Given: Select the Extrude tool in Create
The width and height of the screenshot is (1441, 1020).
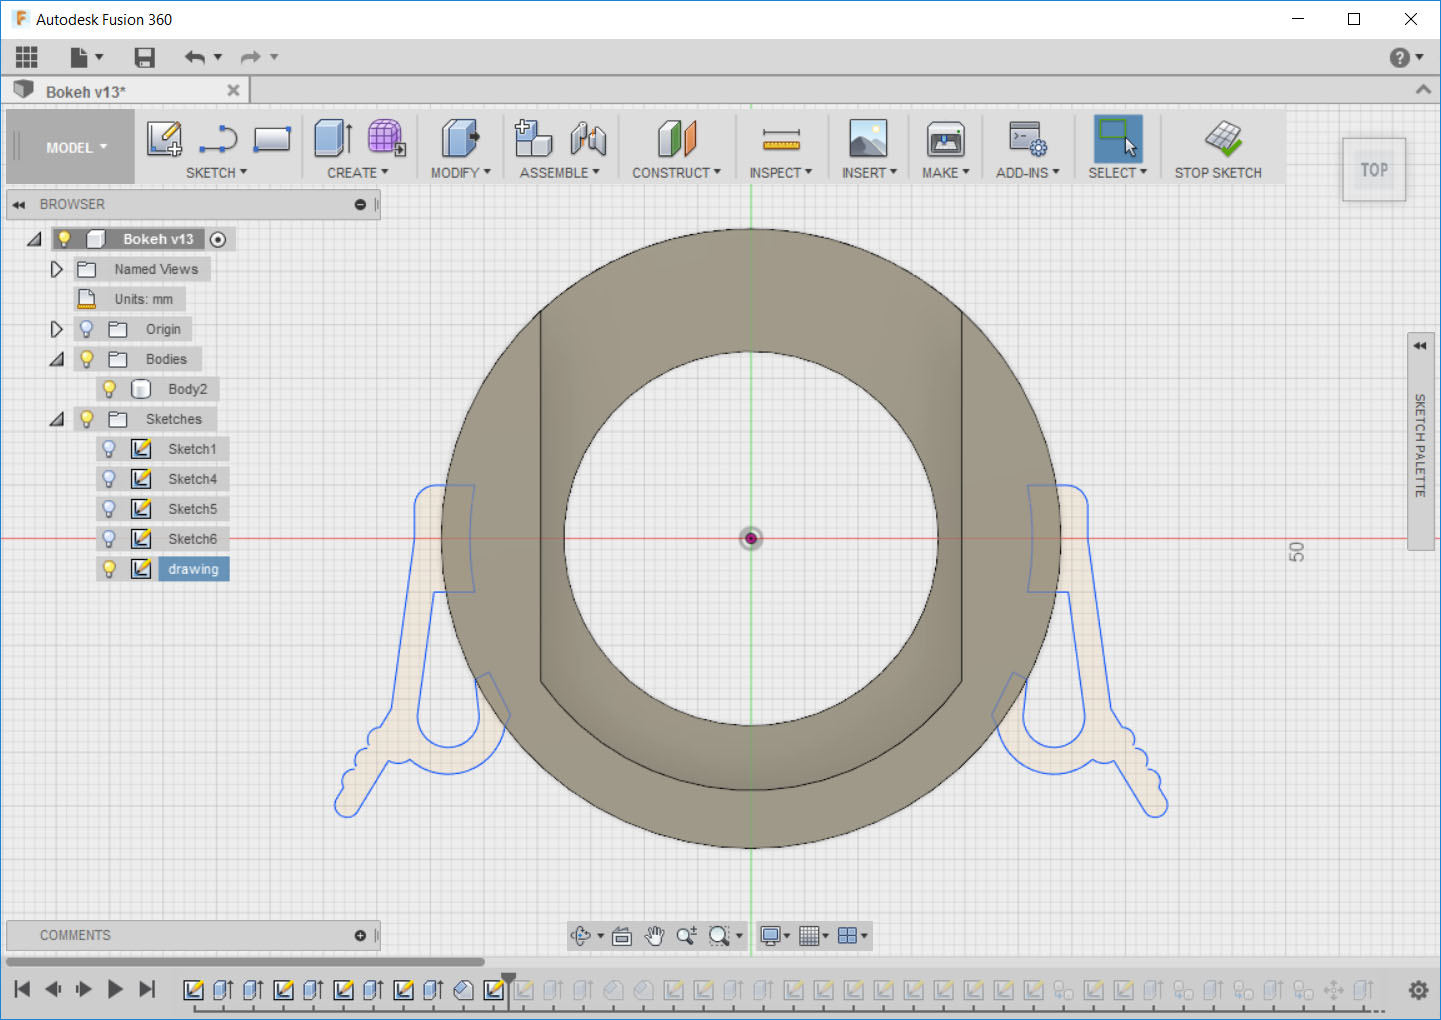Looking at the screenshot, I should click(333, 139).
